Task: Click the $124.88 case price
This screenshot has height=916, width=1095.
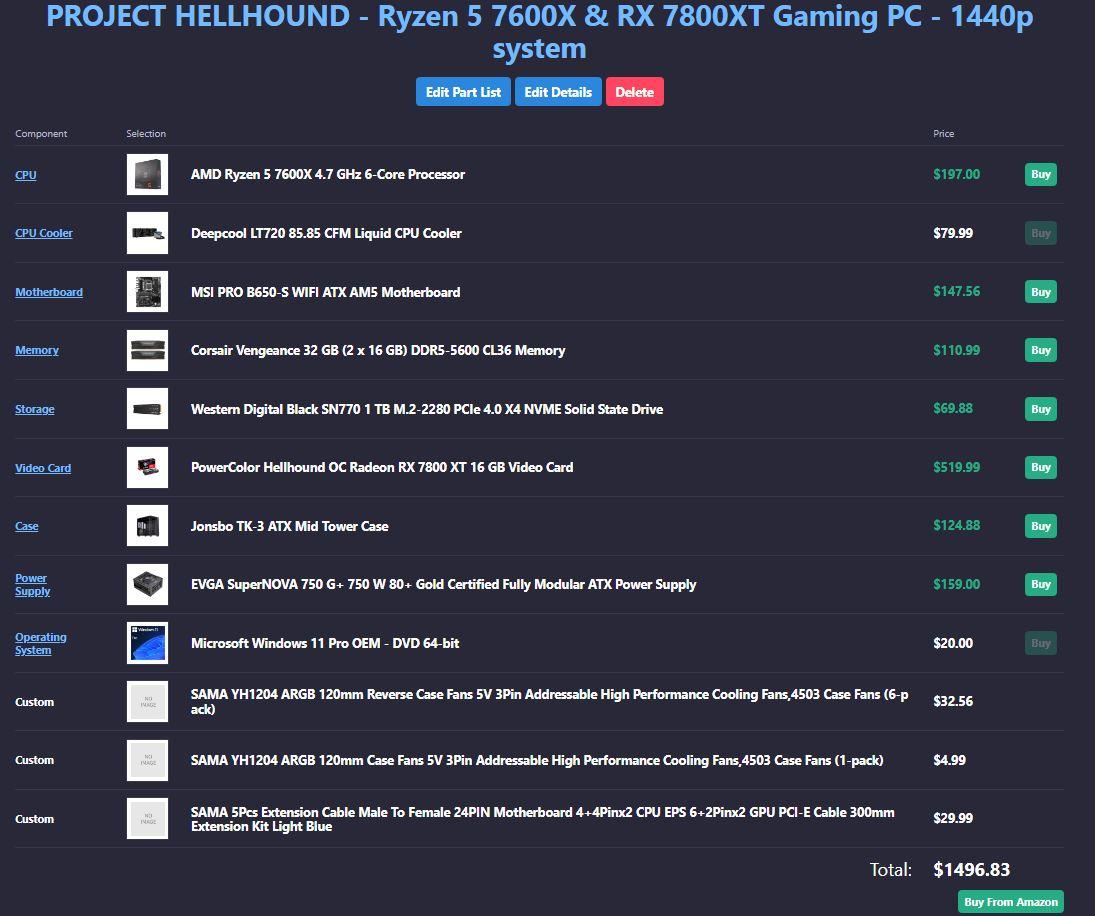Action: click(x=956, y=525)
